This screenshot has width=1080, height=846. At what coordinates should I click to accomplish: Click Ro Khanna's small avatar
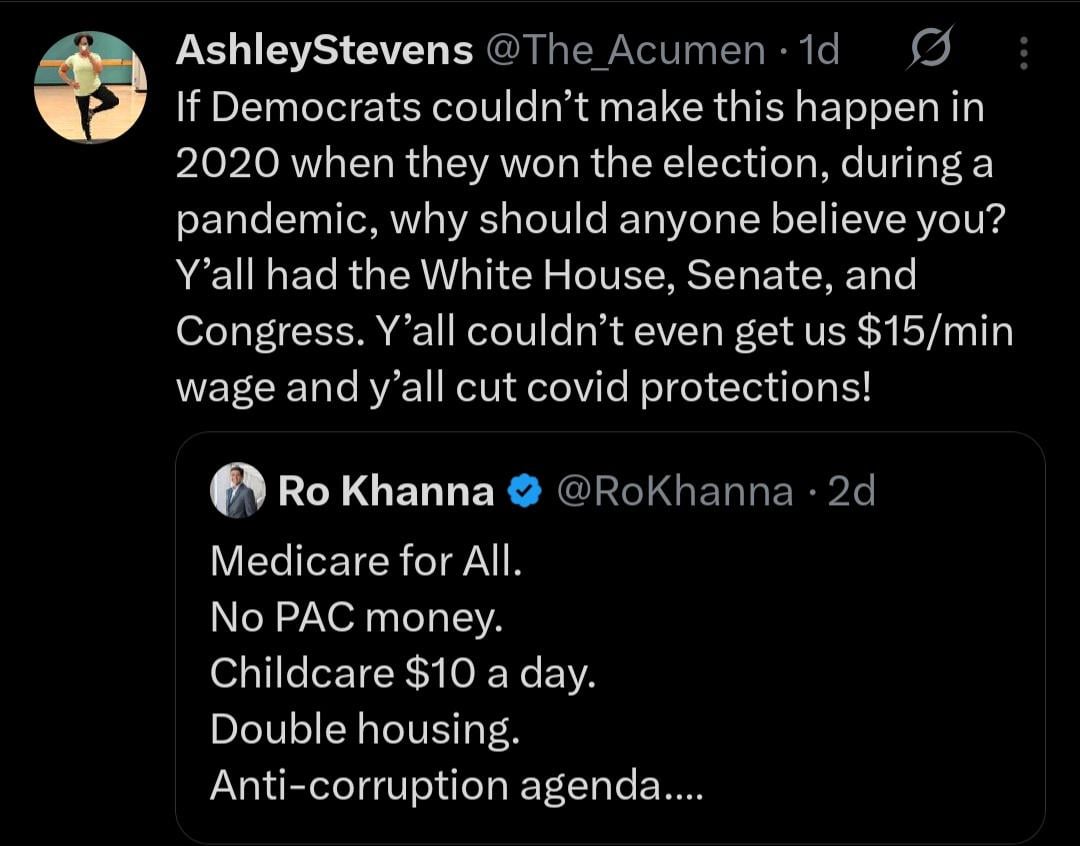click(x=239, y=491)
